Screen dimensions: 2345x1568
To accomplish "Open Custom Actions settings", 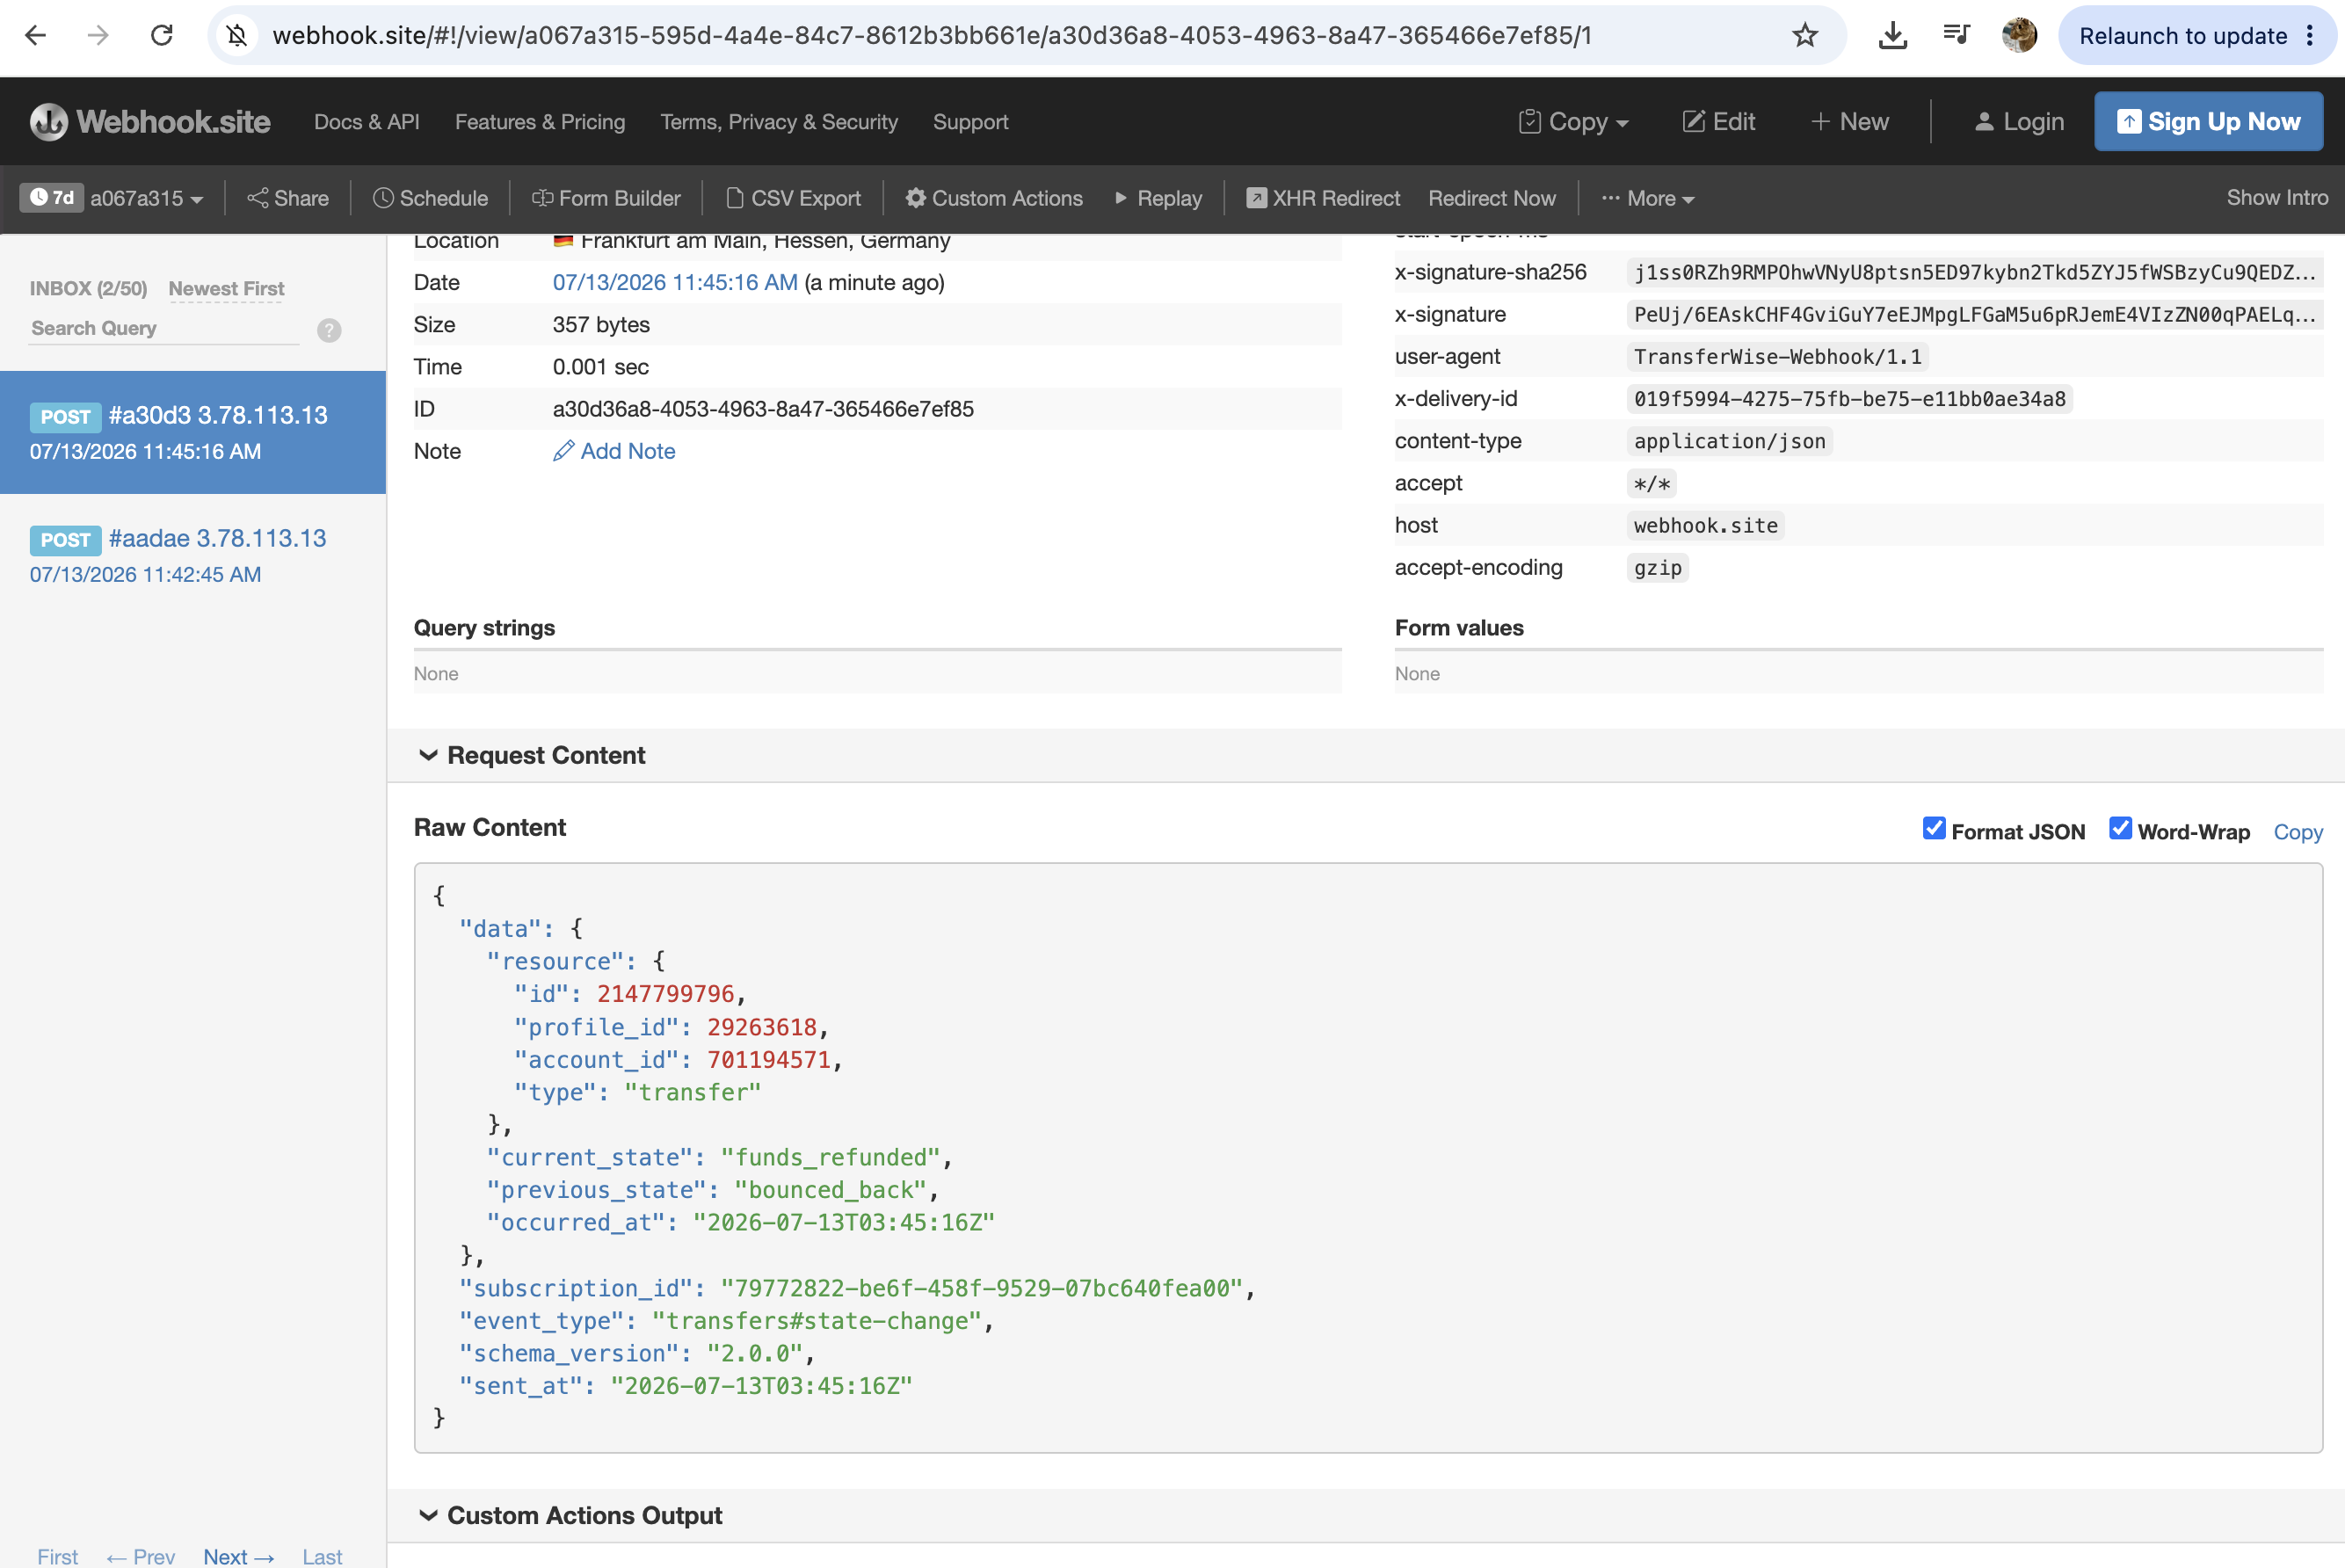I will point(994,198).
